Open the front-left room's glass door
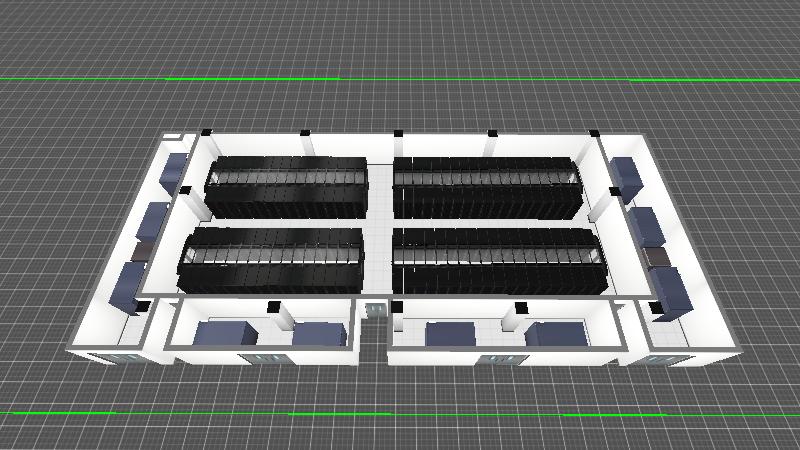Screen dimensions: 800x450 pyautogui.click(x=263, y=358)
